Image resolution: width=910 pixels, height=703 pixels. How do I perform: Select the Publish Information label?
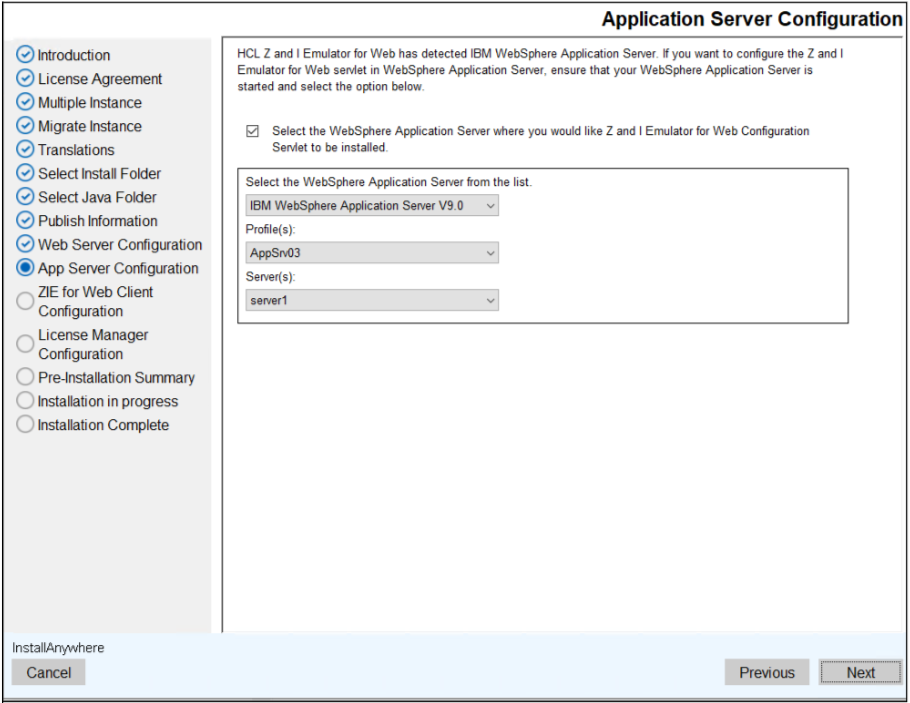tap(98, 221)
